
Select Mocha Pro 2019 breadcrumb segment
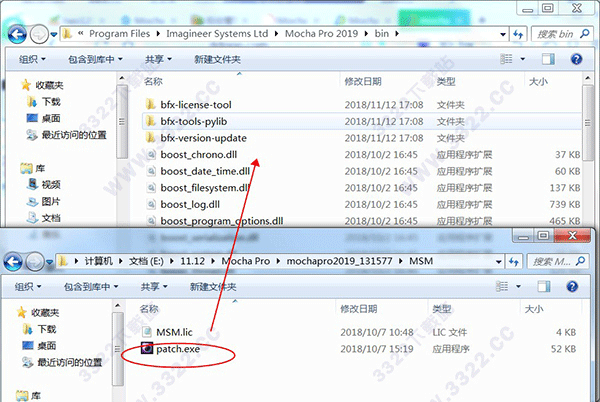321,34
